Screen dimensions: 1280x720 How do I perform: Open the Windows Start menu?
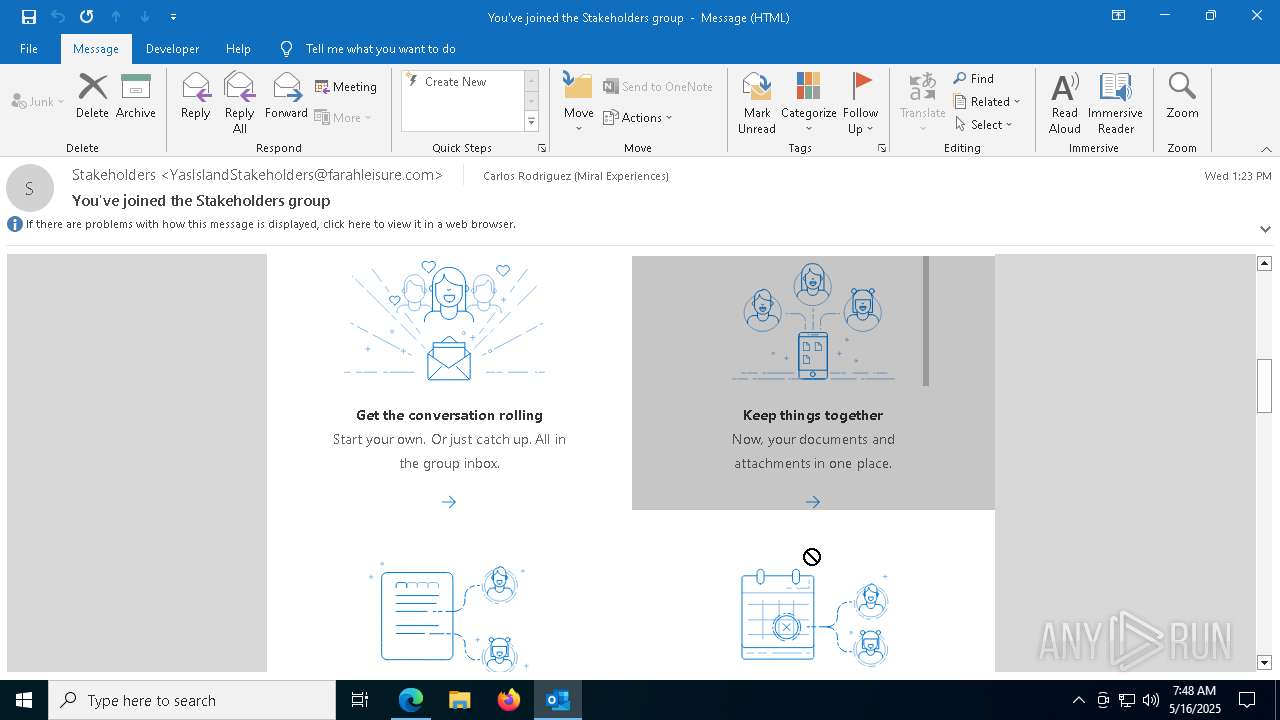pyautogui.click(x=24, y=700)
